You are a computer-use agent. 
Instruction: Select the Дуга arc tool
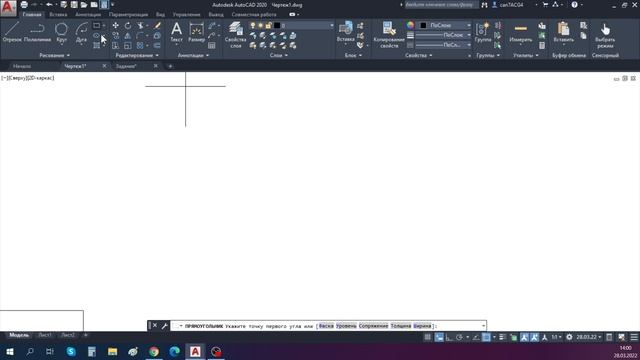pos(81,32)
